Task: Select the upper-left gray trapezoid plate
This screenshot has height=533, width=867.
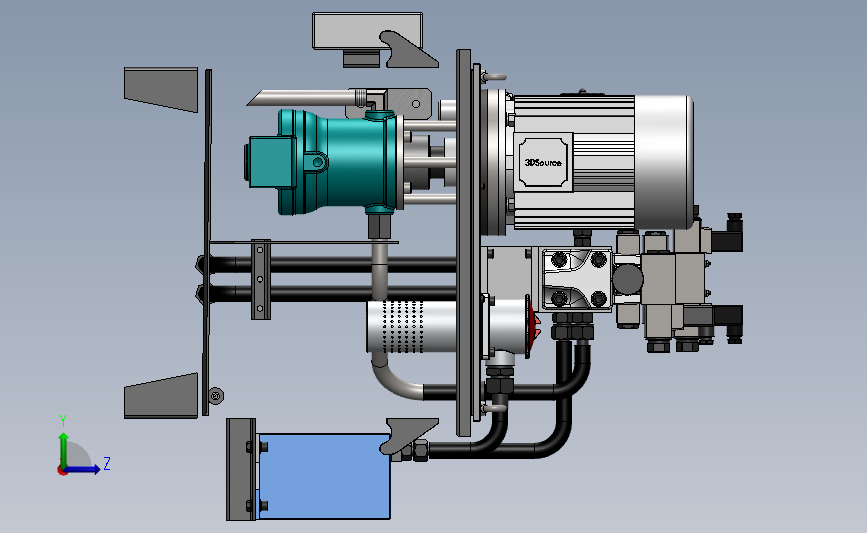Action: 161,90
